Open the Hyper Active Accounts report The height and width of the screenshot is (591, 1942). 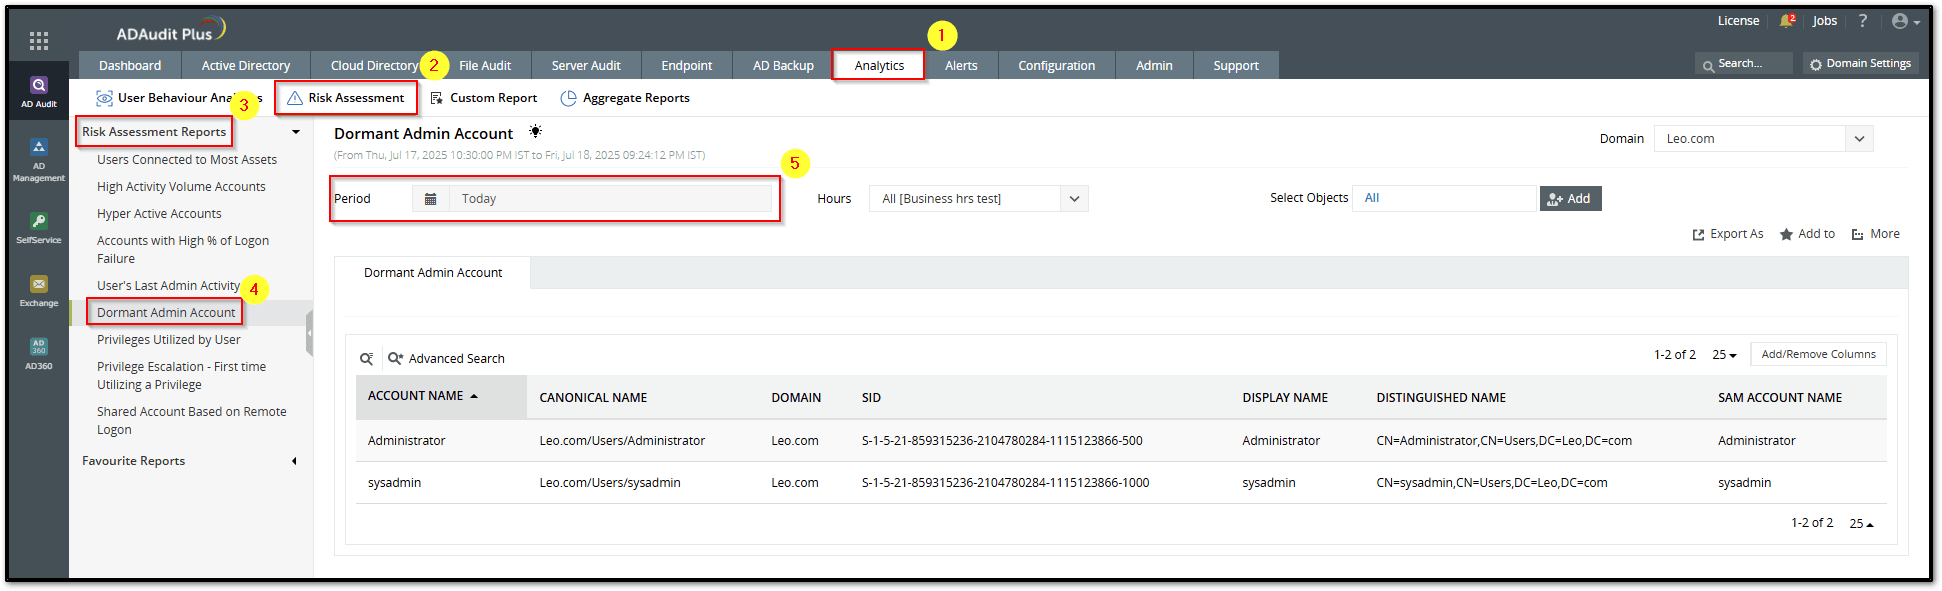point(159,214)
